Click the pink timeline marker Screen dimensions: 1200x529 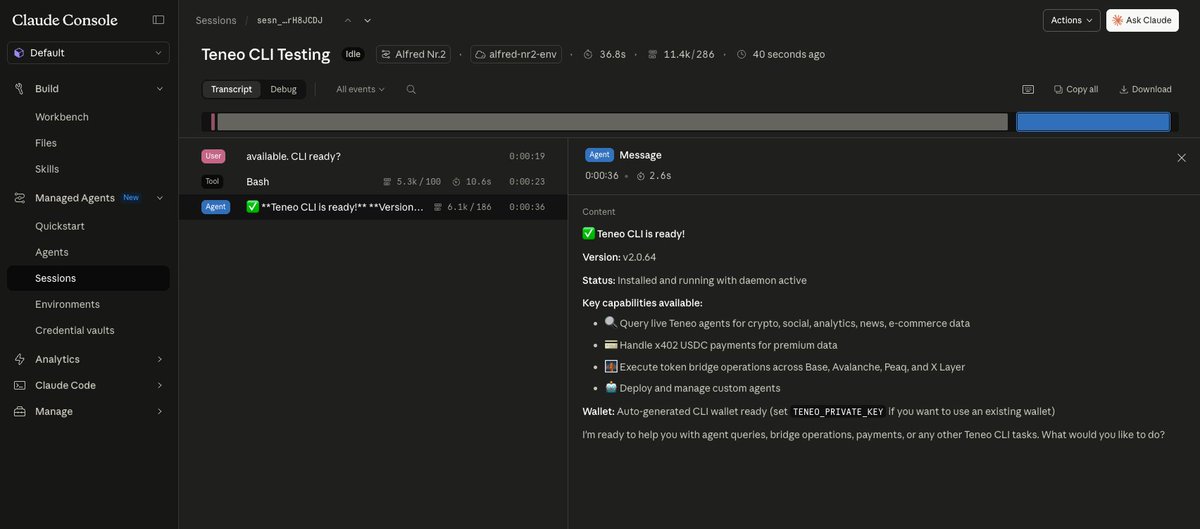(213, 122)
